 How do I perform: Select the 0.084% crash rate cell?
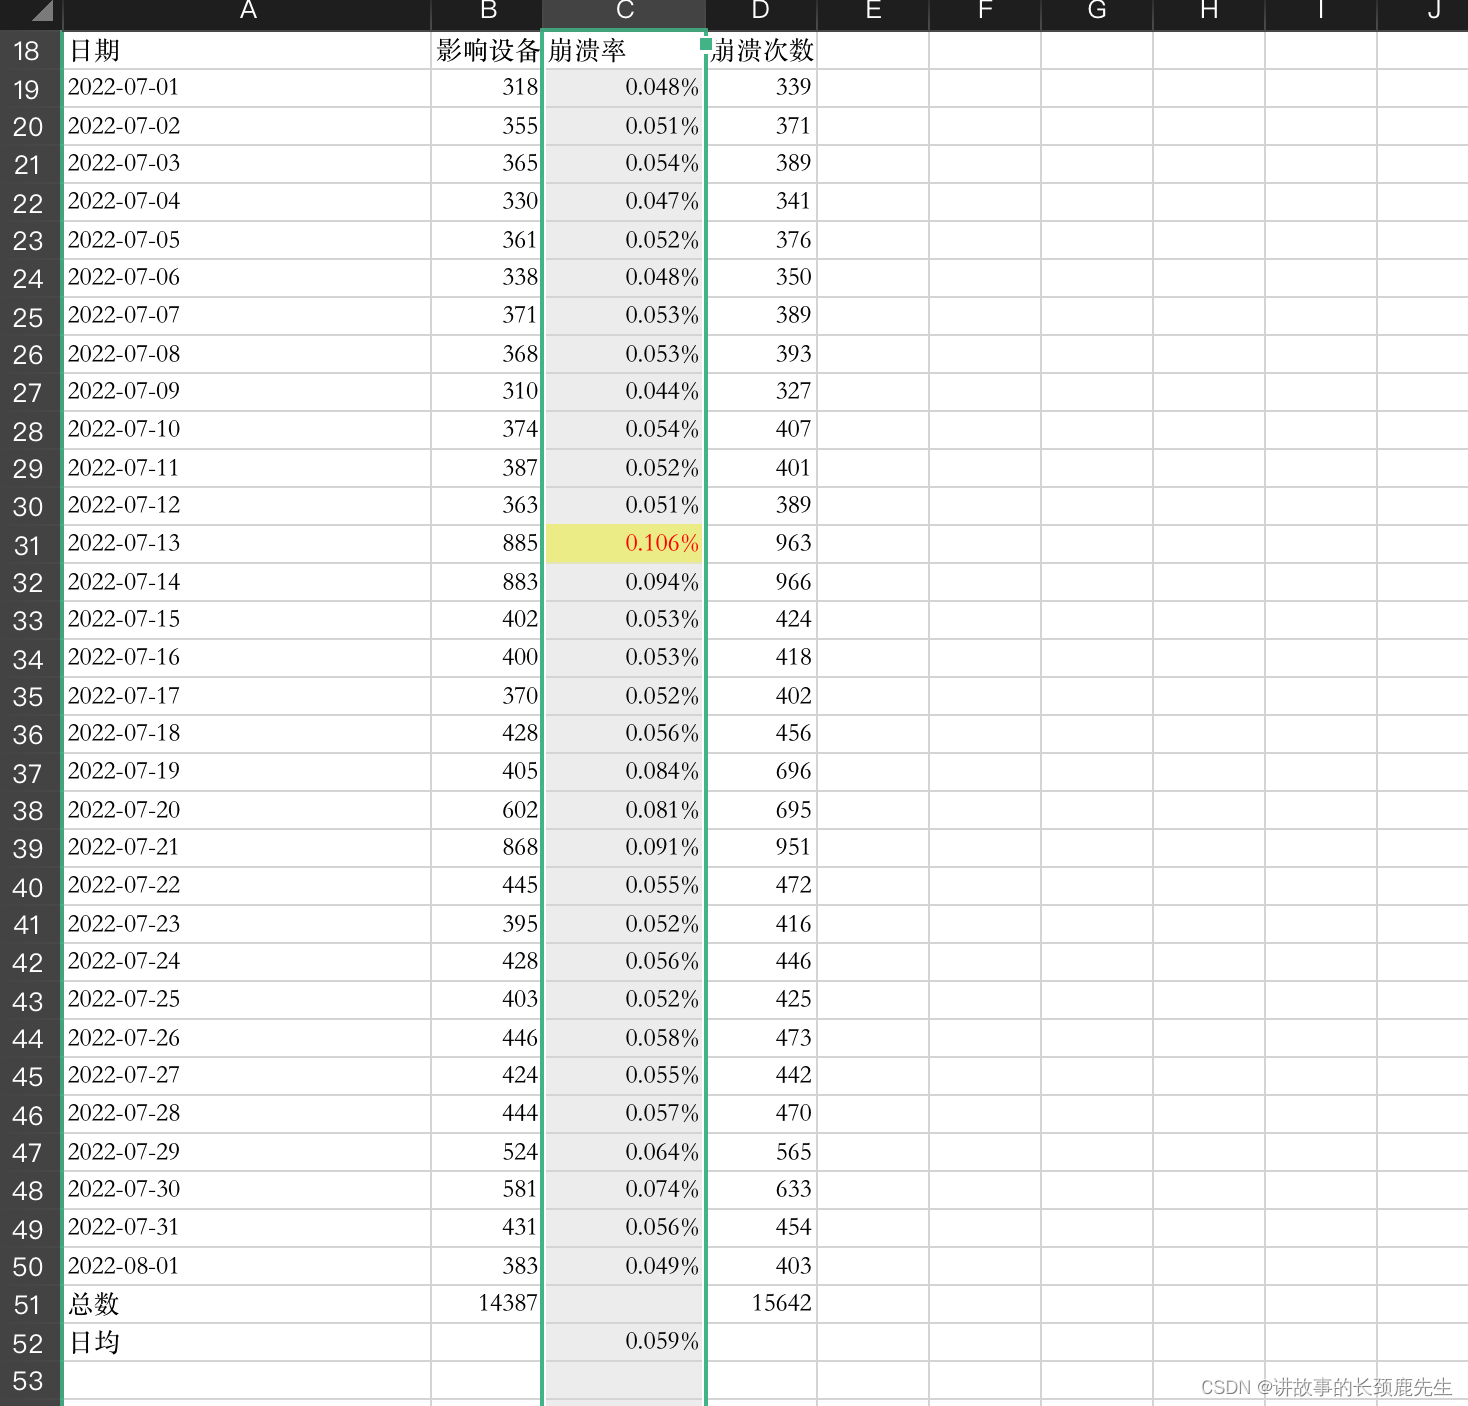(624, 772)
